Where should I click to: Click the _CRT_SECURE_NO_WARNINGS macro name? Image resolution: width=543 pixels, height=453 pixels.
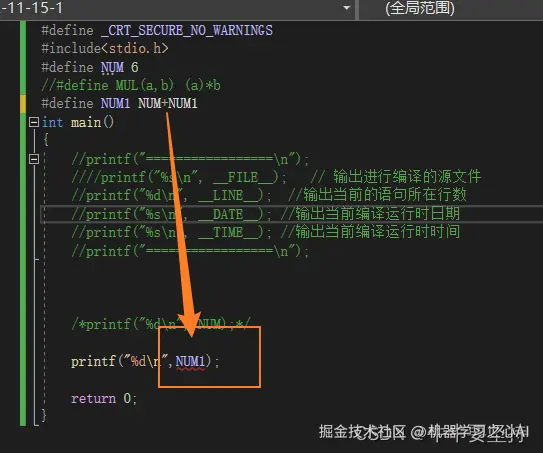coord(187,30)
